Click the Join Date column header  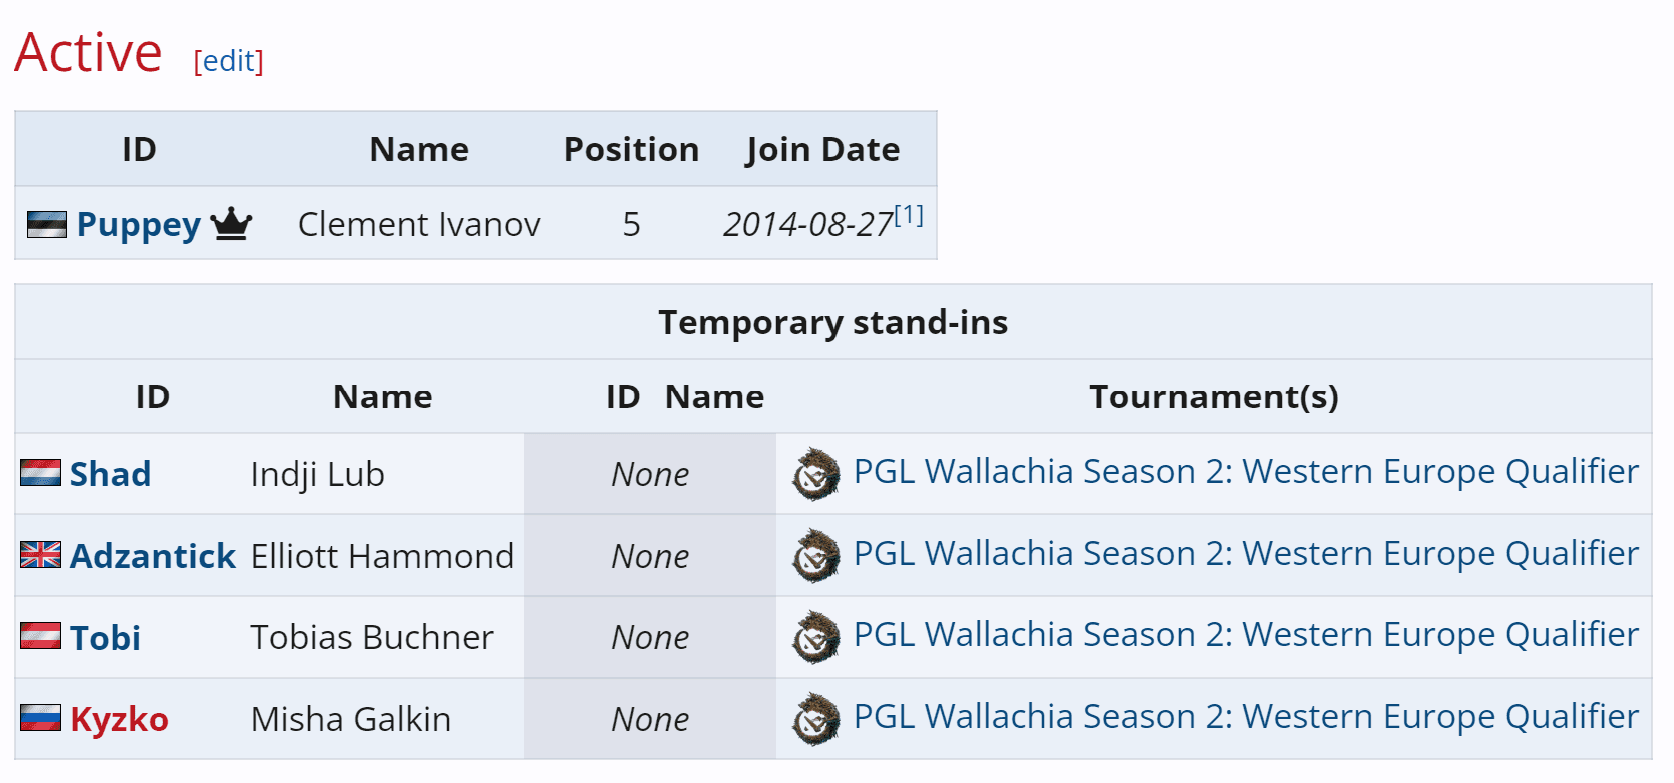[x=822, y=149]
